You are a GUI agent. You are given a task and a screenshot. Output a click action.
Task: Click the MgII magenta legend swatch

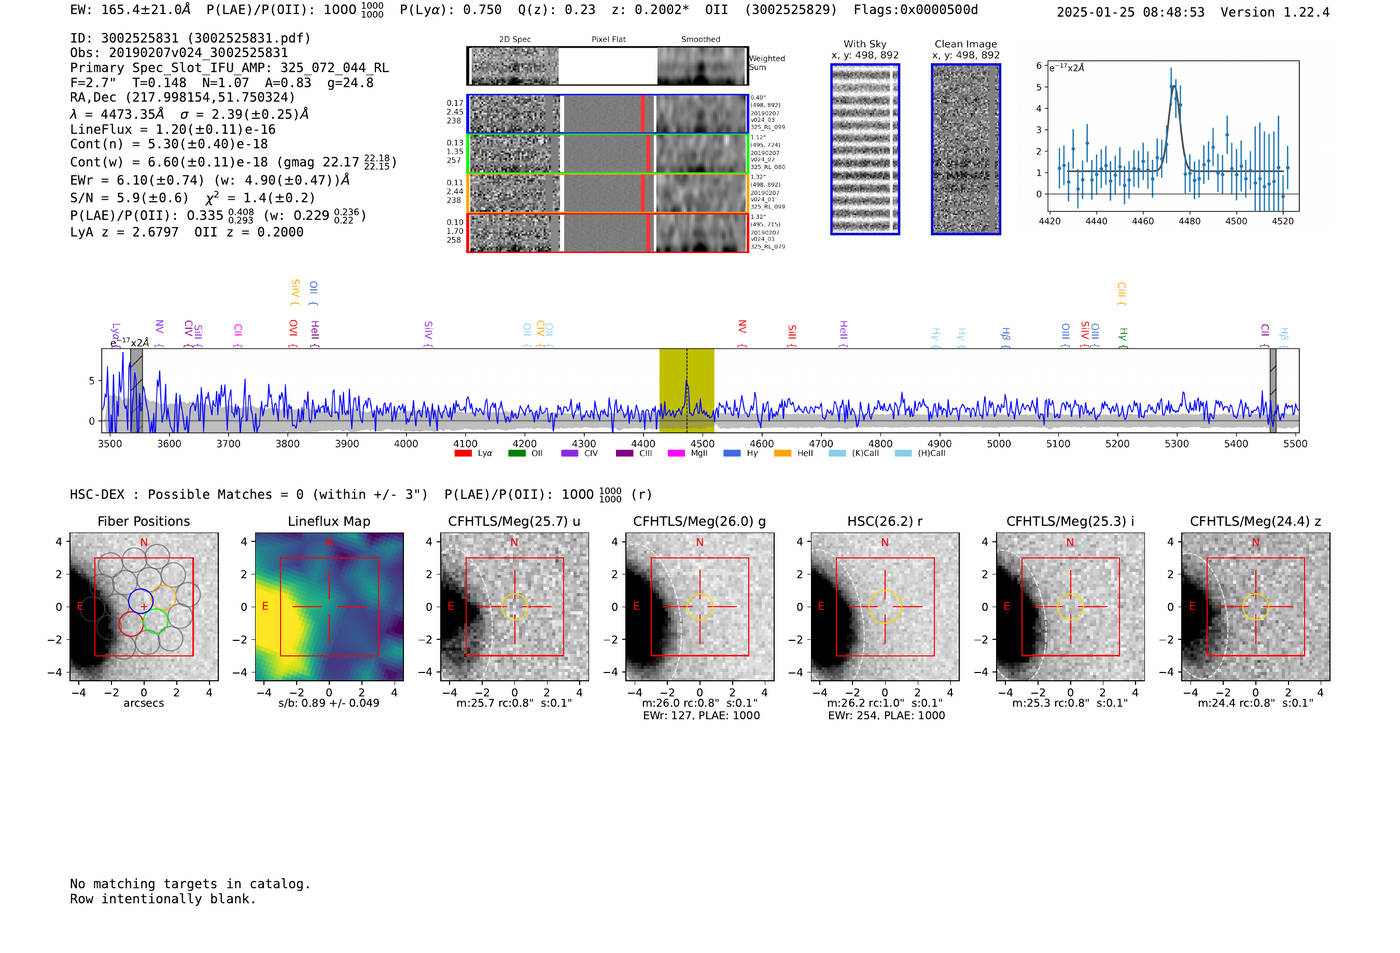click(x=676, y=453)
